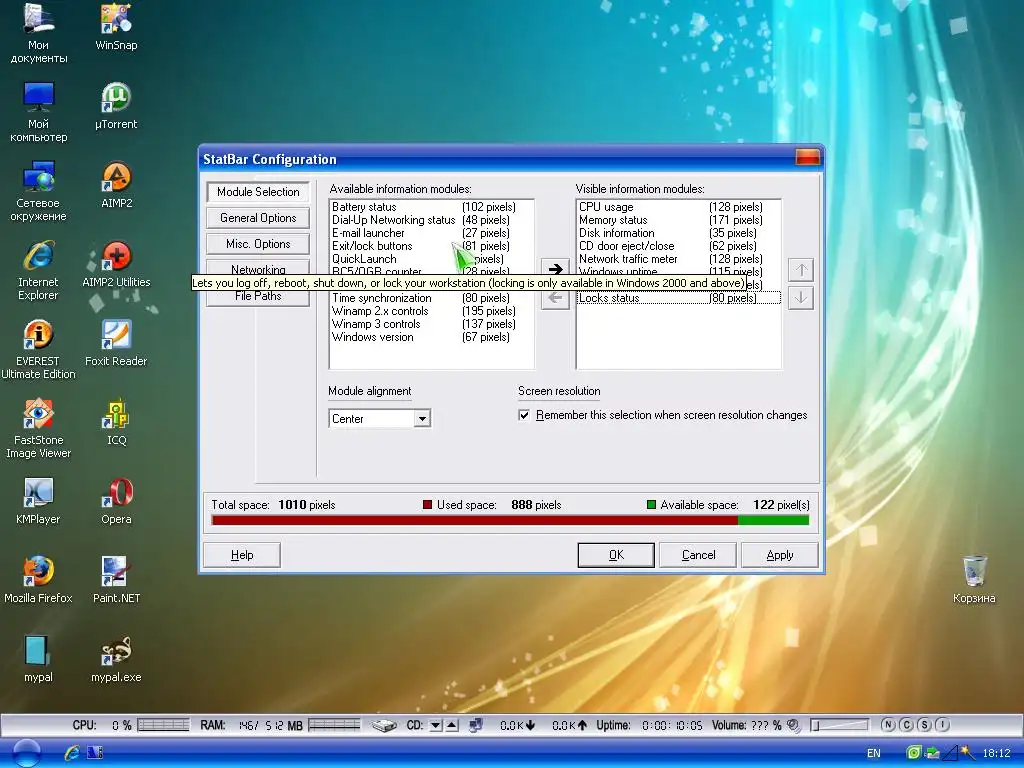
Task: Switch to Module Selection tab
Action: [258, 192]
